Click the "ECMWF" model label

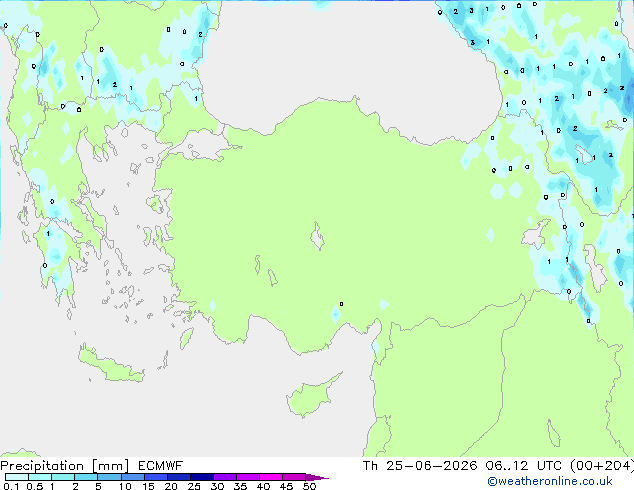click(160, 466)
